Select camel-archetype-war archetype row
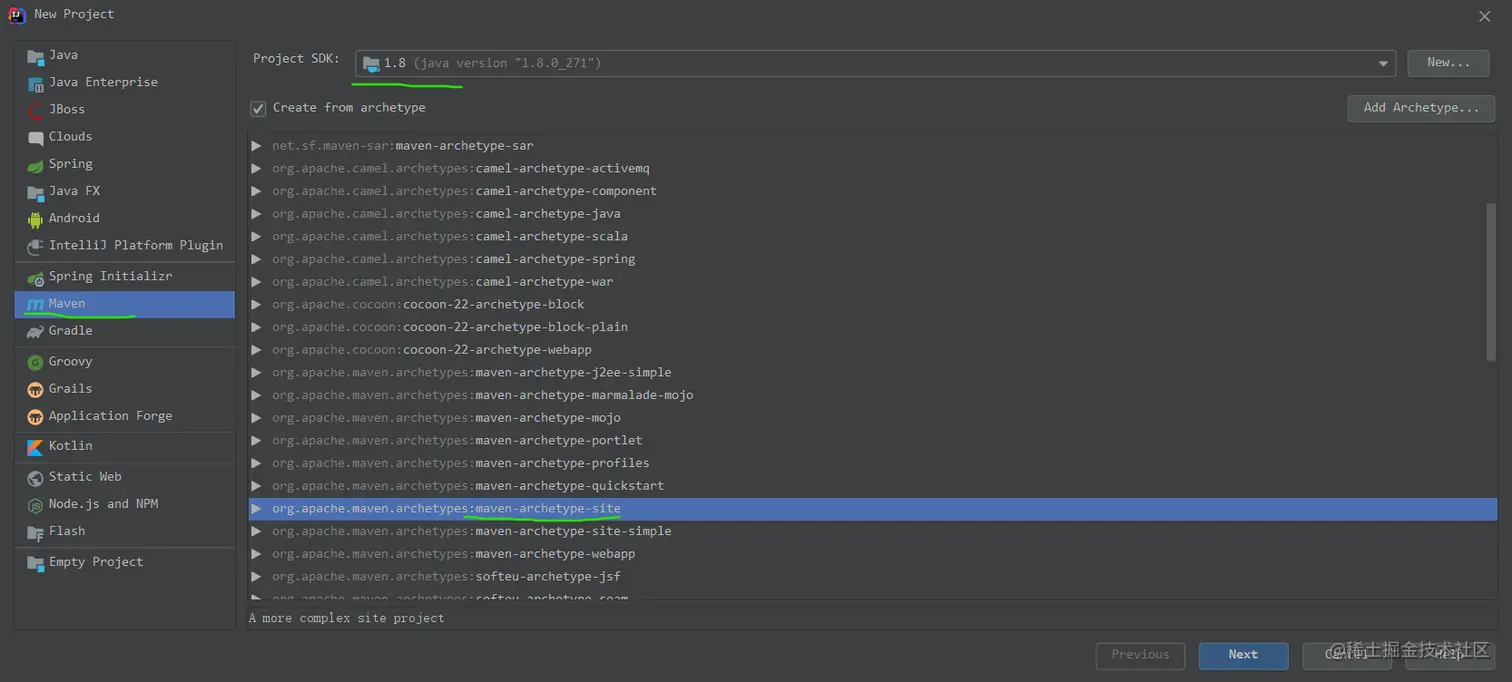Screen dimensions: 1512x682 click(872, 282)
